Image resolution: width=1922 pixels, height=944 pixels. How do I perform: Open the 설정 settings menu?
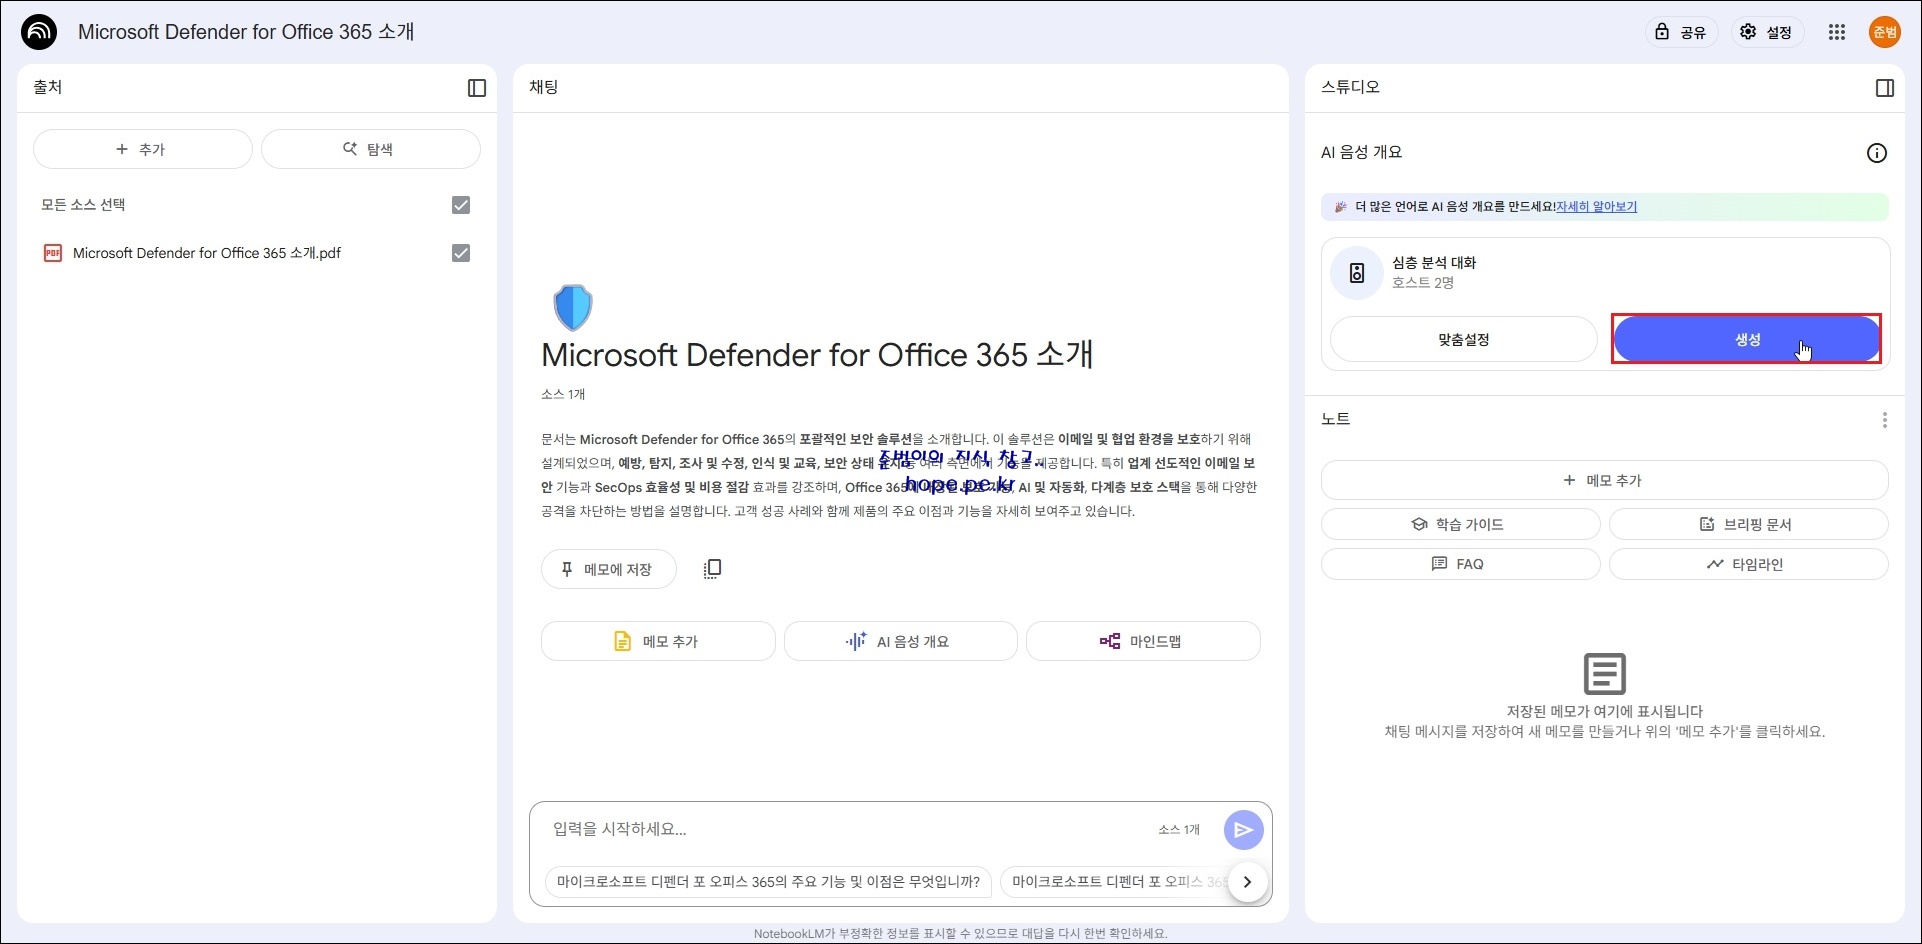[x=1767, y=32]
